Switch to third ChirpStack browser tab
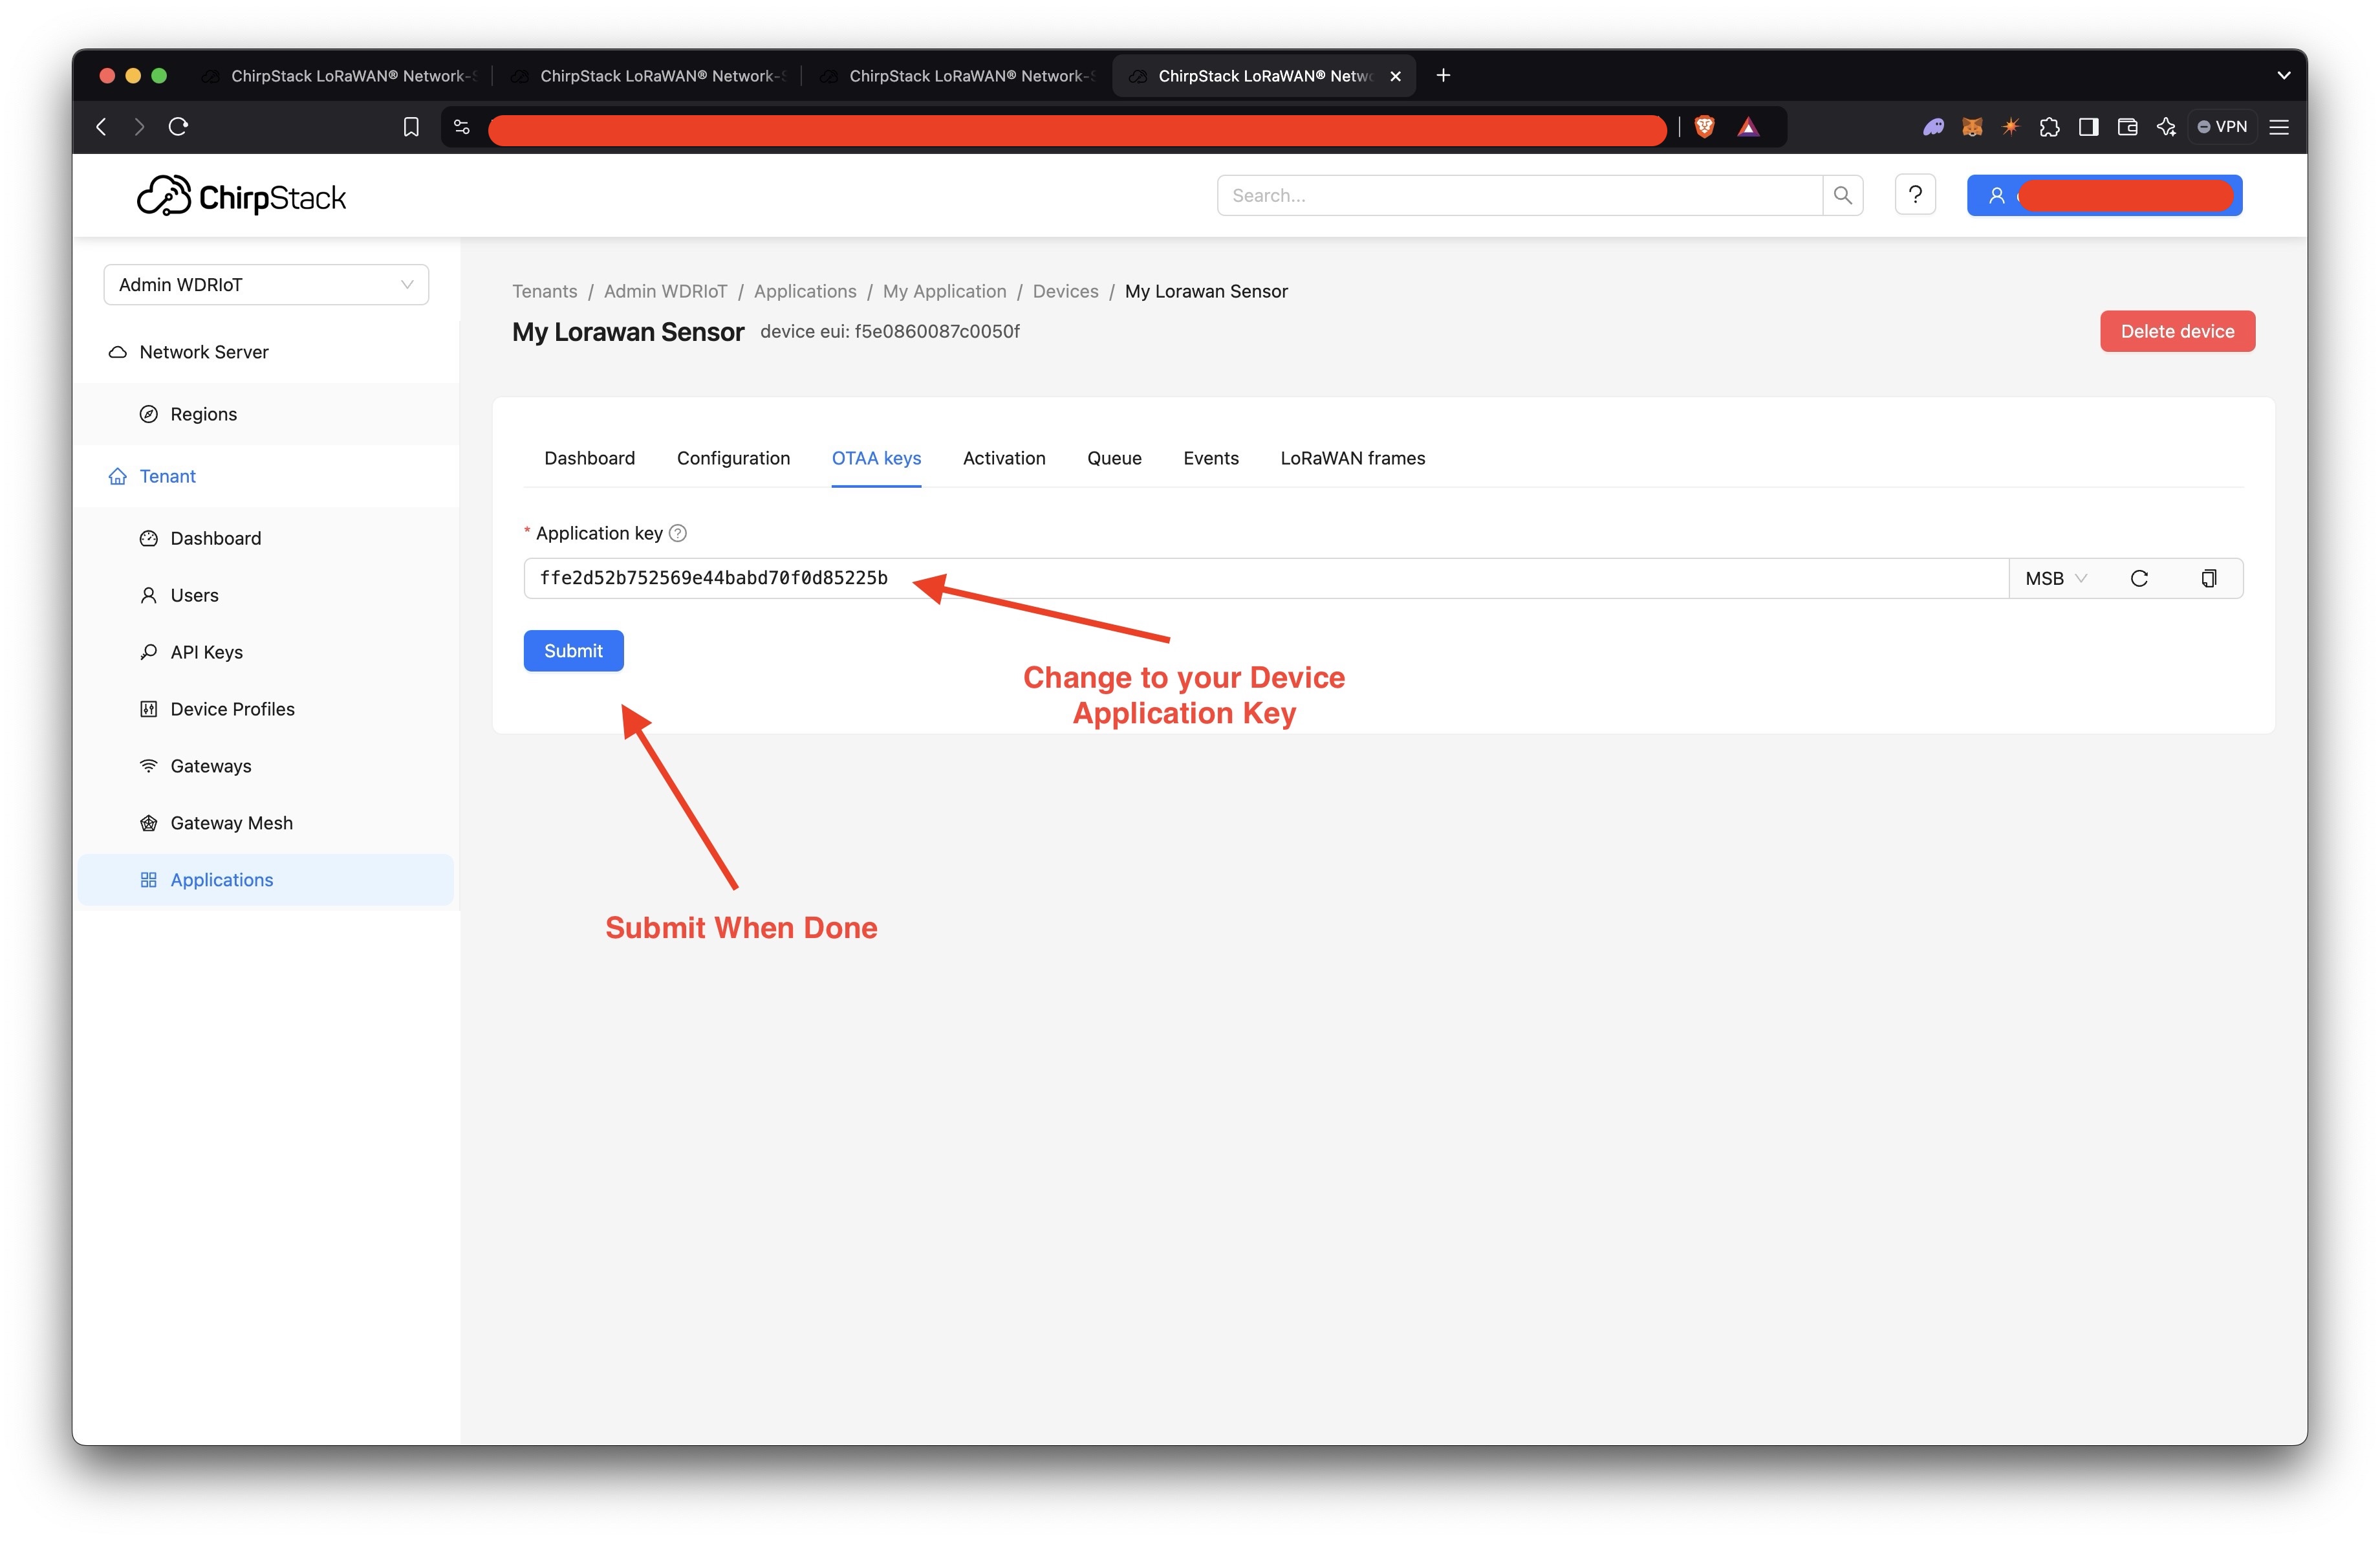Screen dimensions: 2380x1541 [x=958, y=75]
